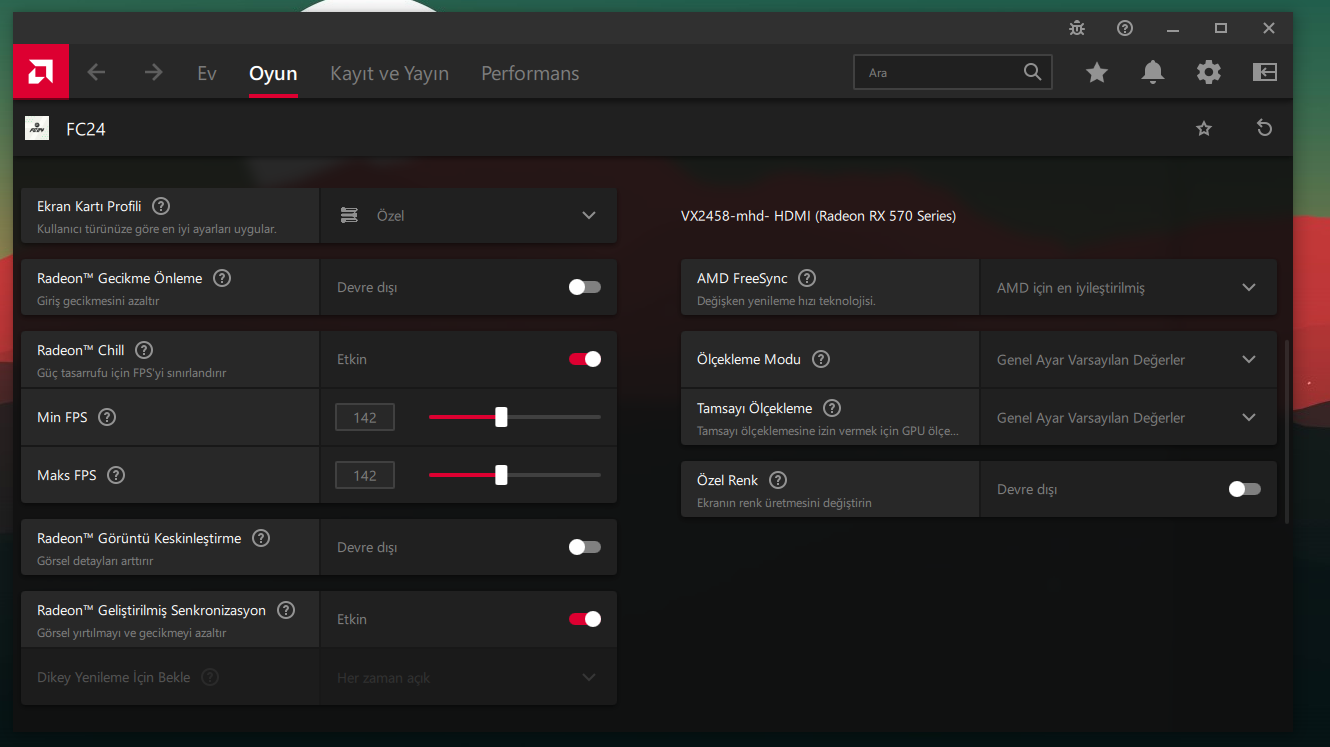Click the Maks FPS value field
This screenshot has width=1330, height=747.
tap(365, 475)
